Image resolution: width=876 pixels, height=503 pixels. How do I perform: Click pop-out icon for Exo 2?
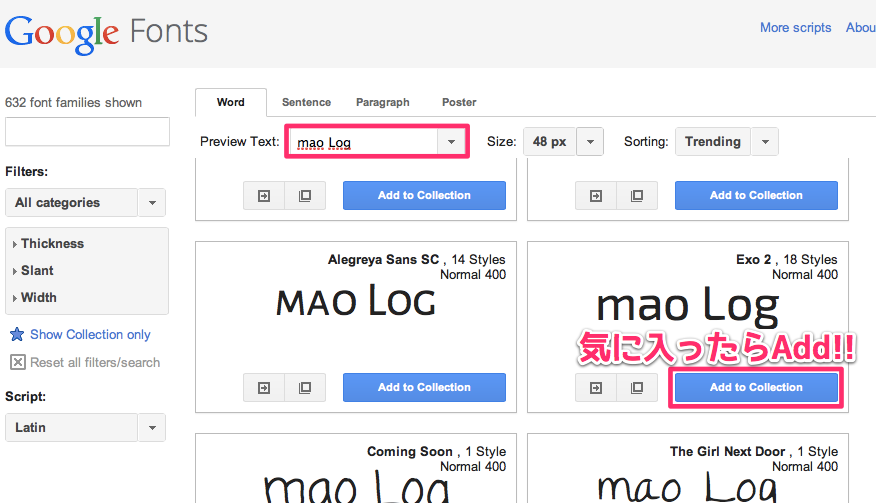(637, 387)
